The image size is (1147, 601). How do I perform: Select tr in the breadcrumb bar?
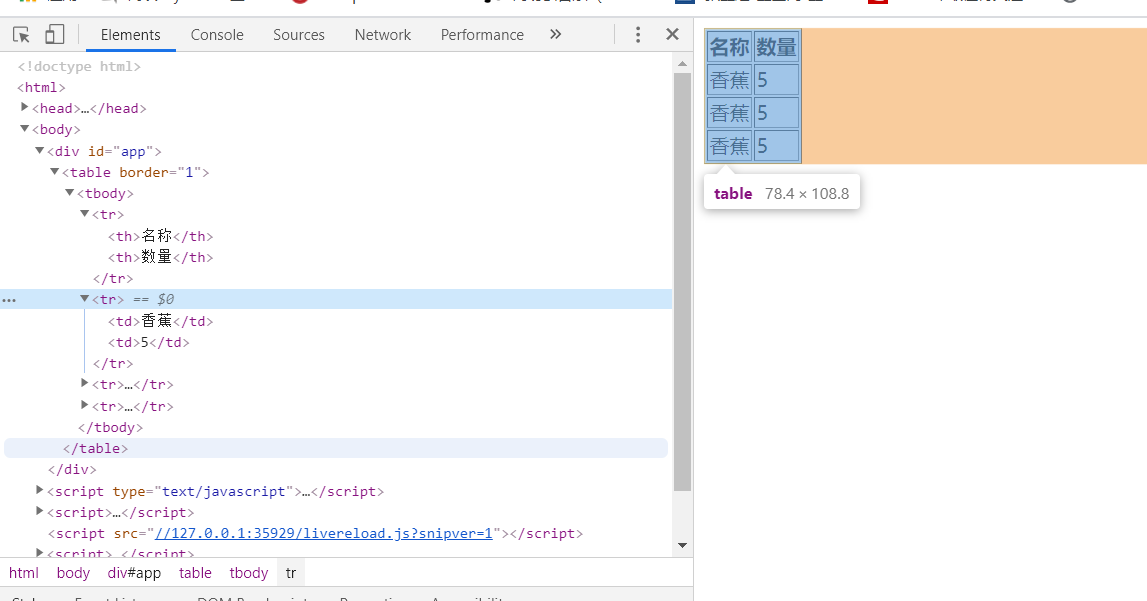pos(291,573)
